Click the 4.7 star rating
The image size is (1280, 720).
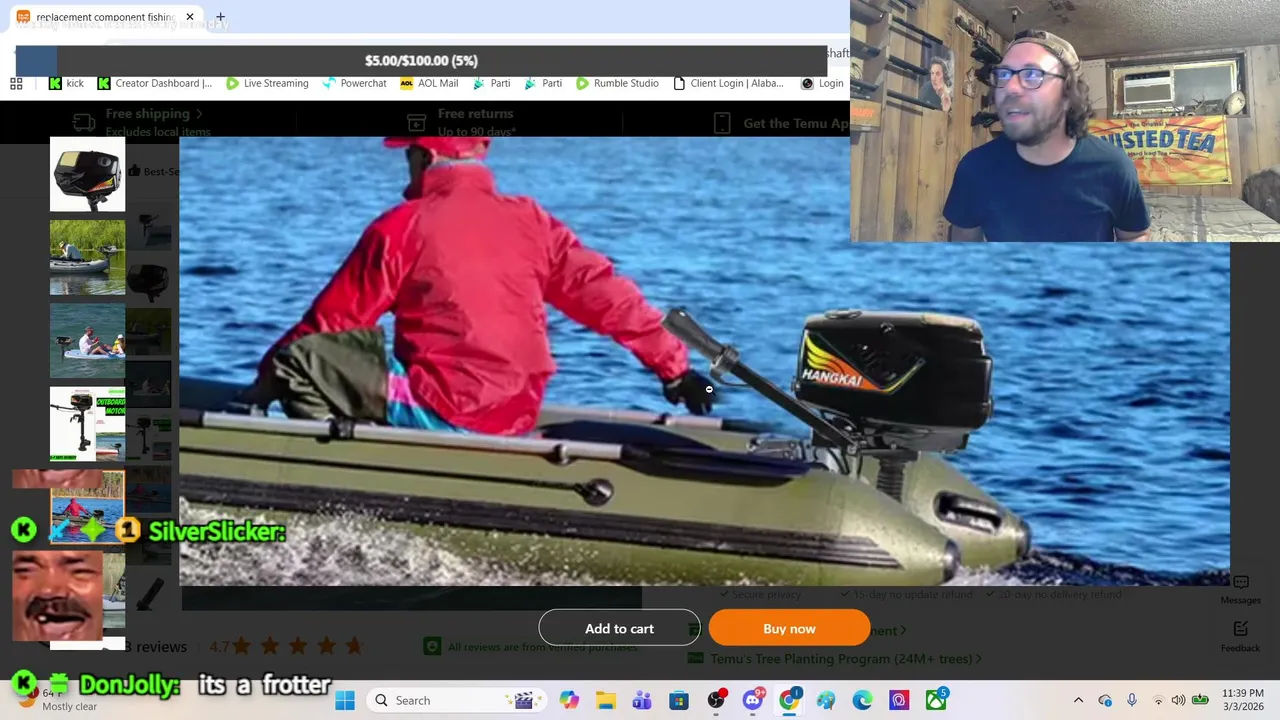286,647
